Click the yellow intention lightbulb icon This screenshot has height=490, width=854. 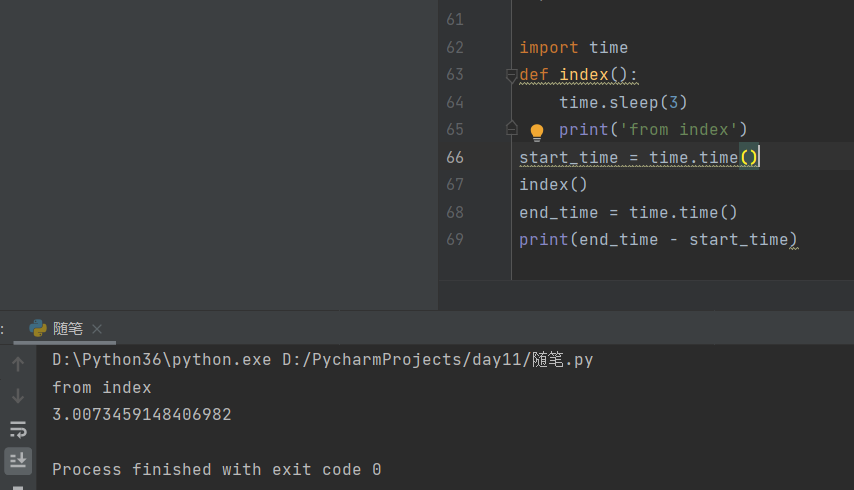pyautogui.click(x=537, y=131)
